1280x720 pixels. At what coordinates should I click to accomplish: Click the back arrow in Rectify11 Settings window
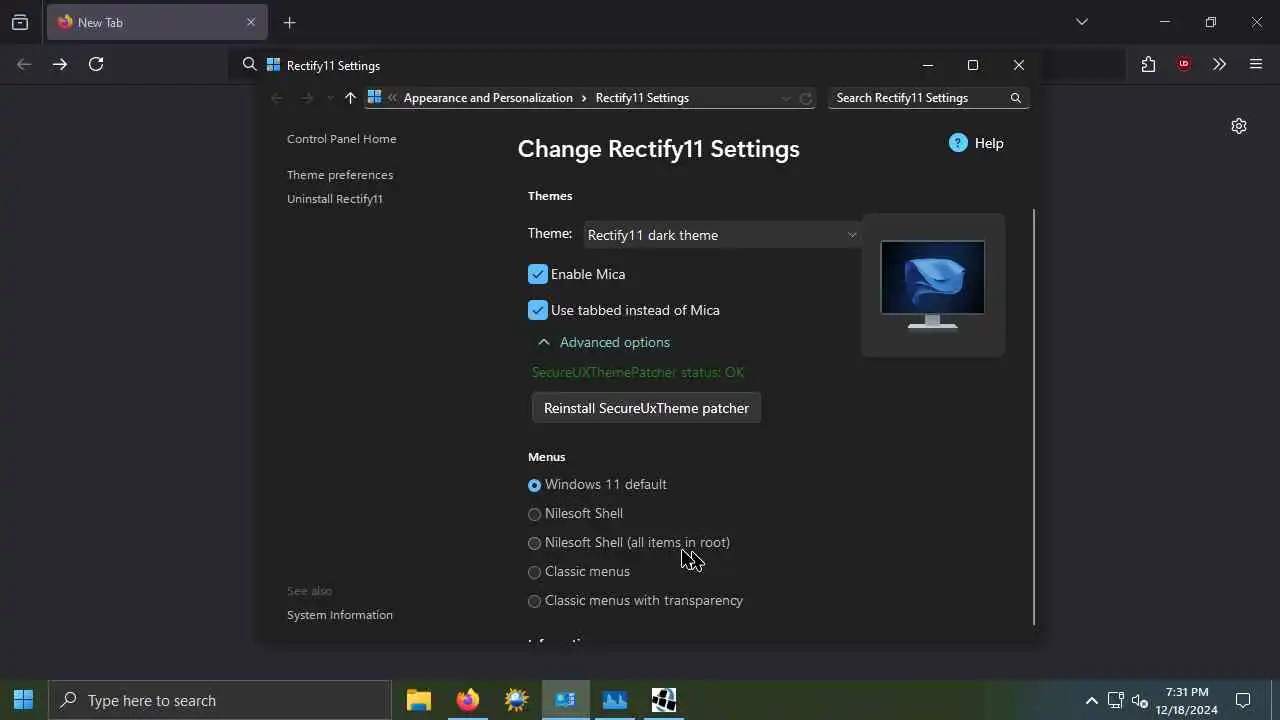(x=278, y=98)
